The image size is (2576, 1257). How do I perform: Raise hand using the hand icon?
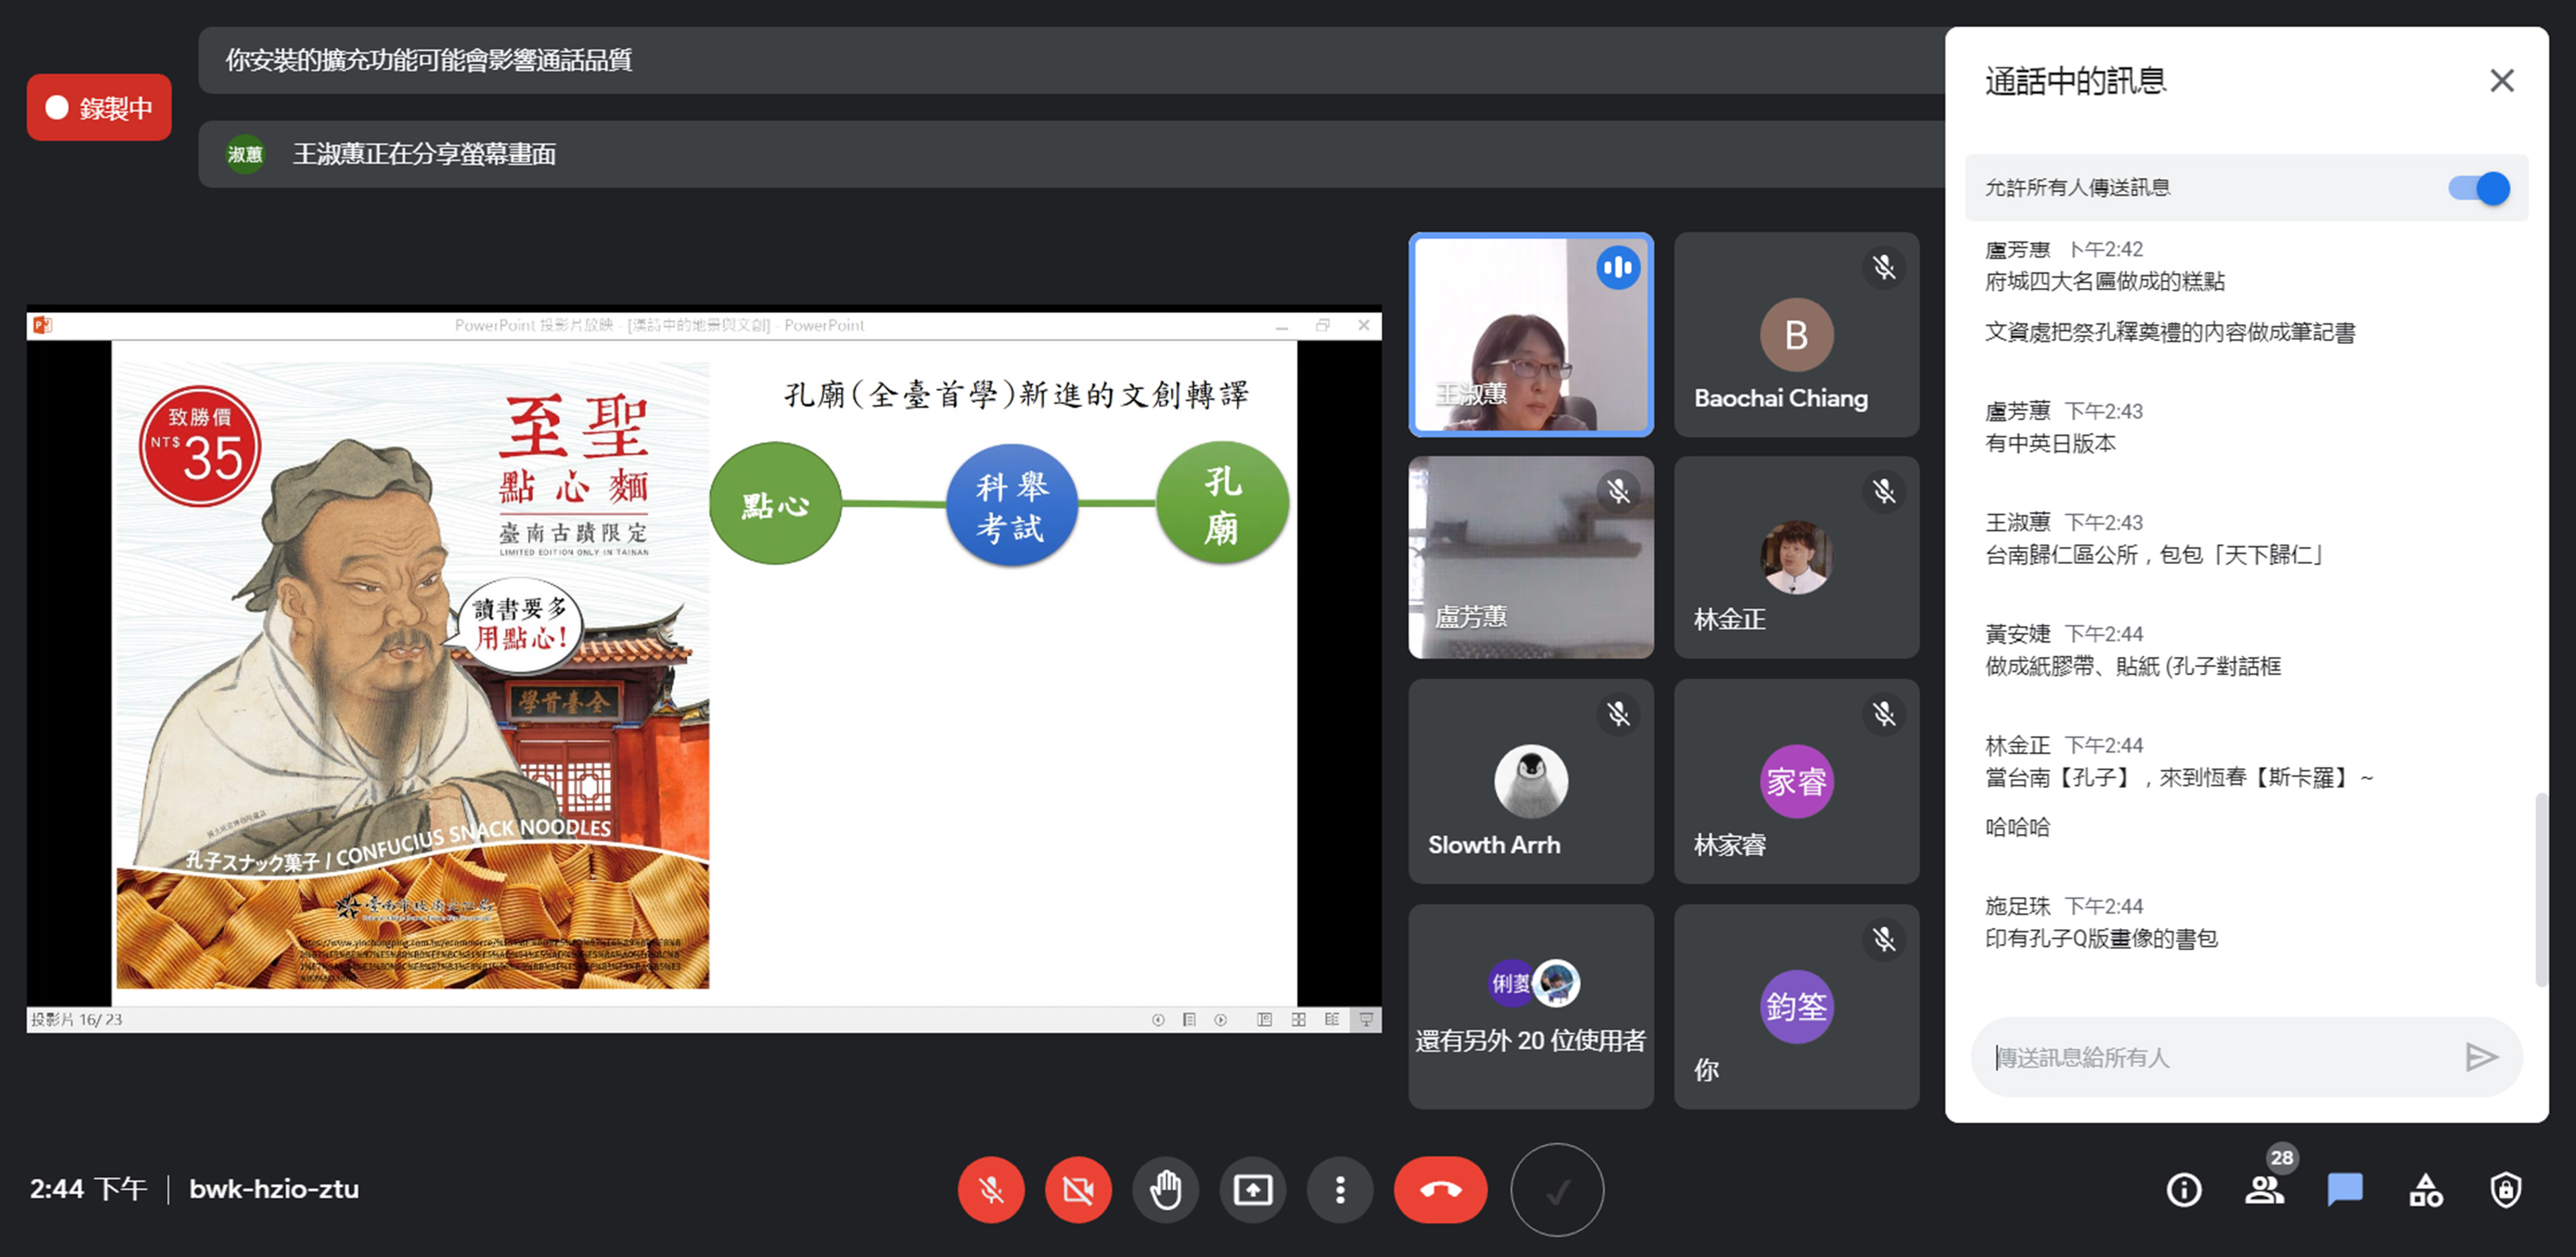tap(1165, 1189)
